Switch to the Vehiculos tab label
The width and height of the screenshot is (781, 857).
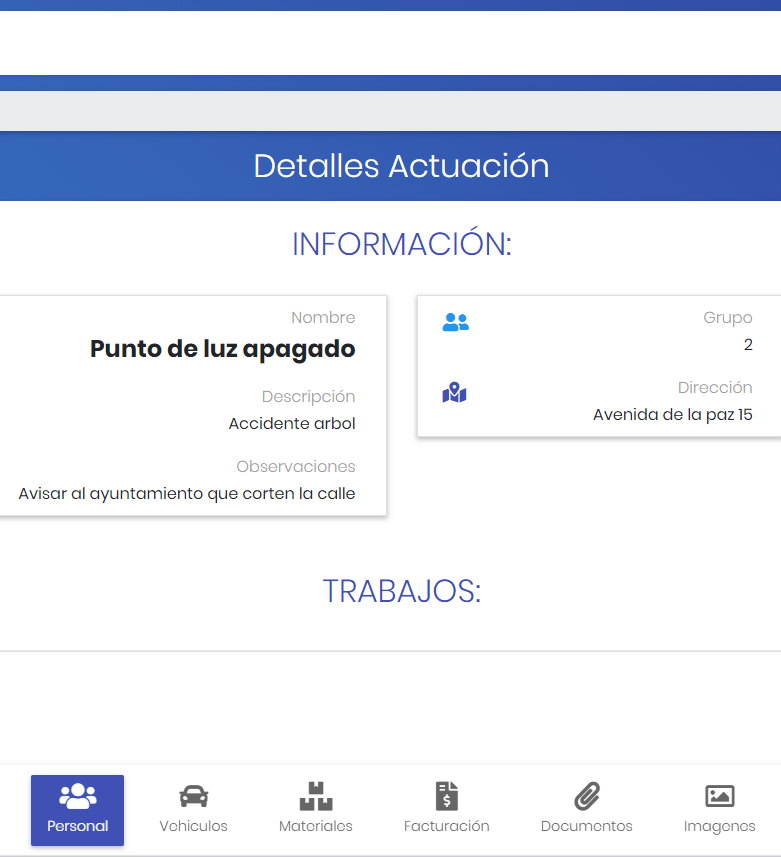[x=193, y=826]
